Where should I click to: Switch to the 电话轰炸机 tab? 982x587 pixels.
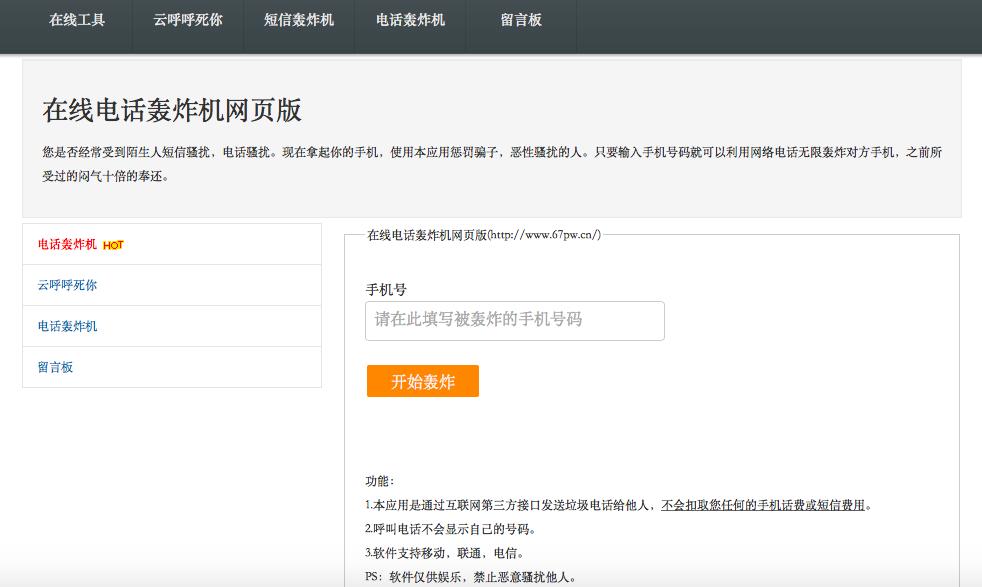(409, 21)
